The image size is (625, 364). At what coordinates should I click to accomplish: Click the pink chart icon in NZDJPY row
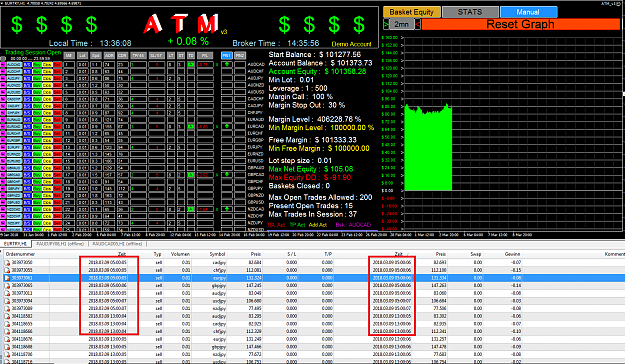coord(2,223)
